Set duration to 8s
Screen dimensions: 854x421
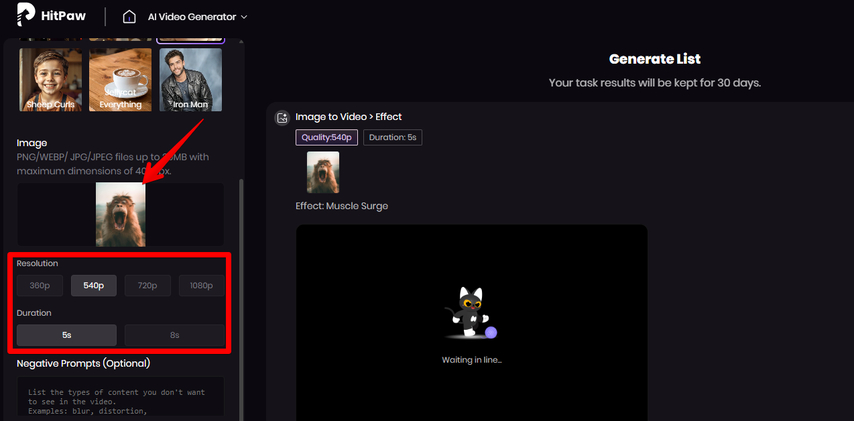[x=174, y=335]
